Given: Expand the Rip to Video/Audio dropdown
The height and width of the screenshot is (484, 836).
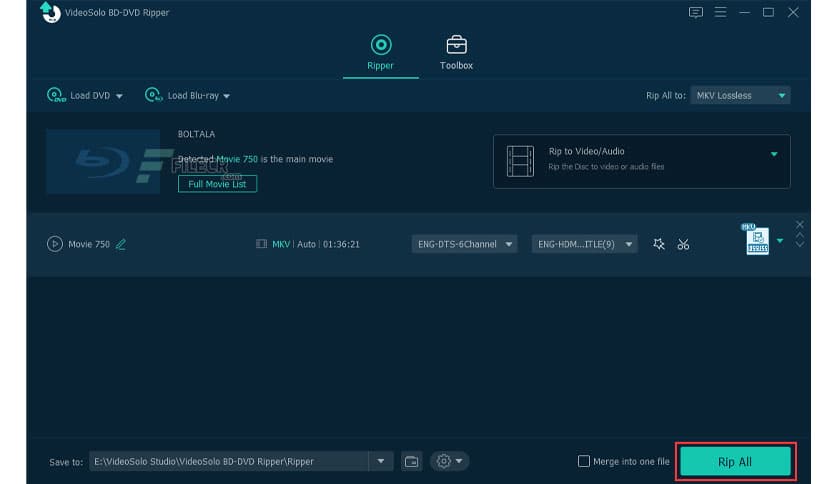Looking at the screenshot, I should 774,154.
